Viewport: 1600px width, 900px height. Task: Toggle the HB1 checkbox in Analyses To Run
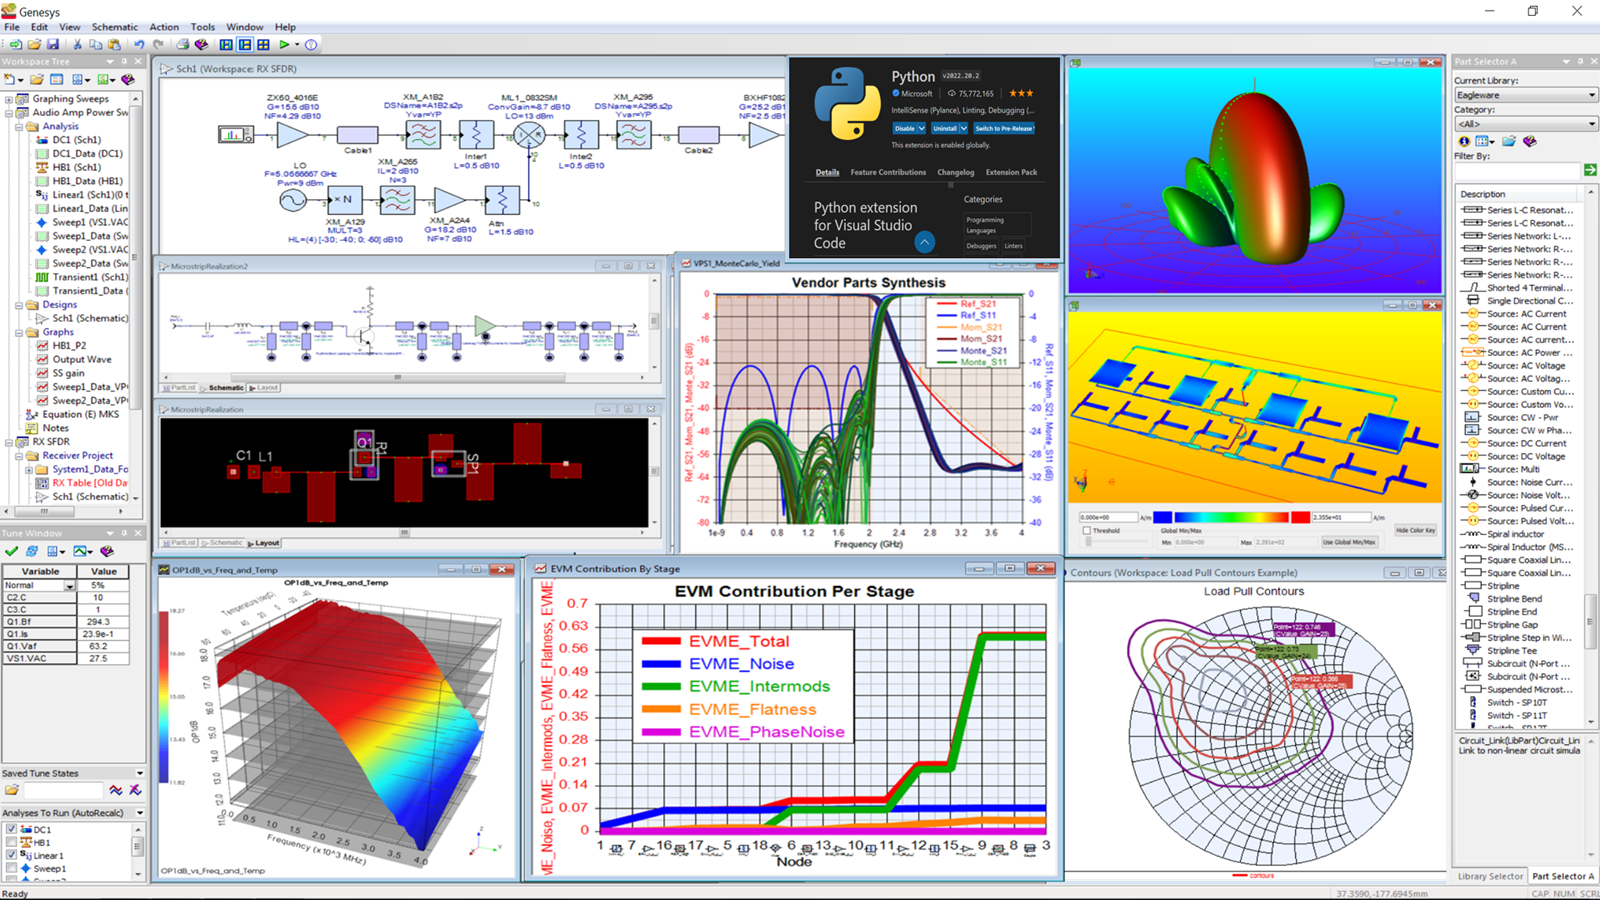[x=11, y=842]
